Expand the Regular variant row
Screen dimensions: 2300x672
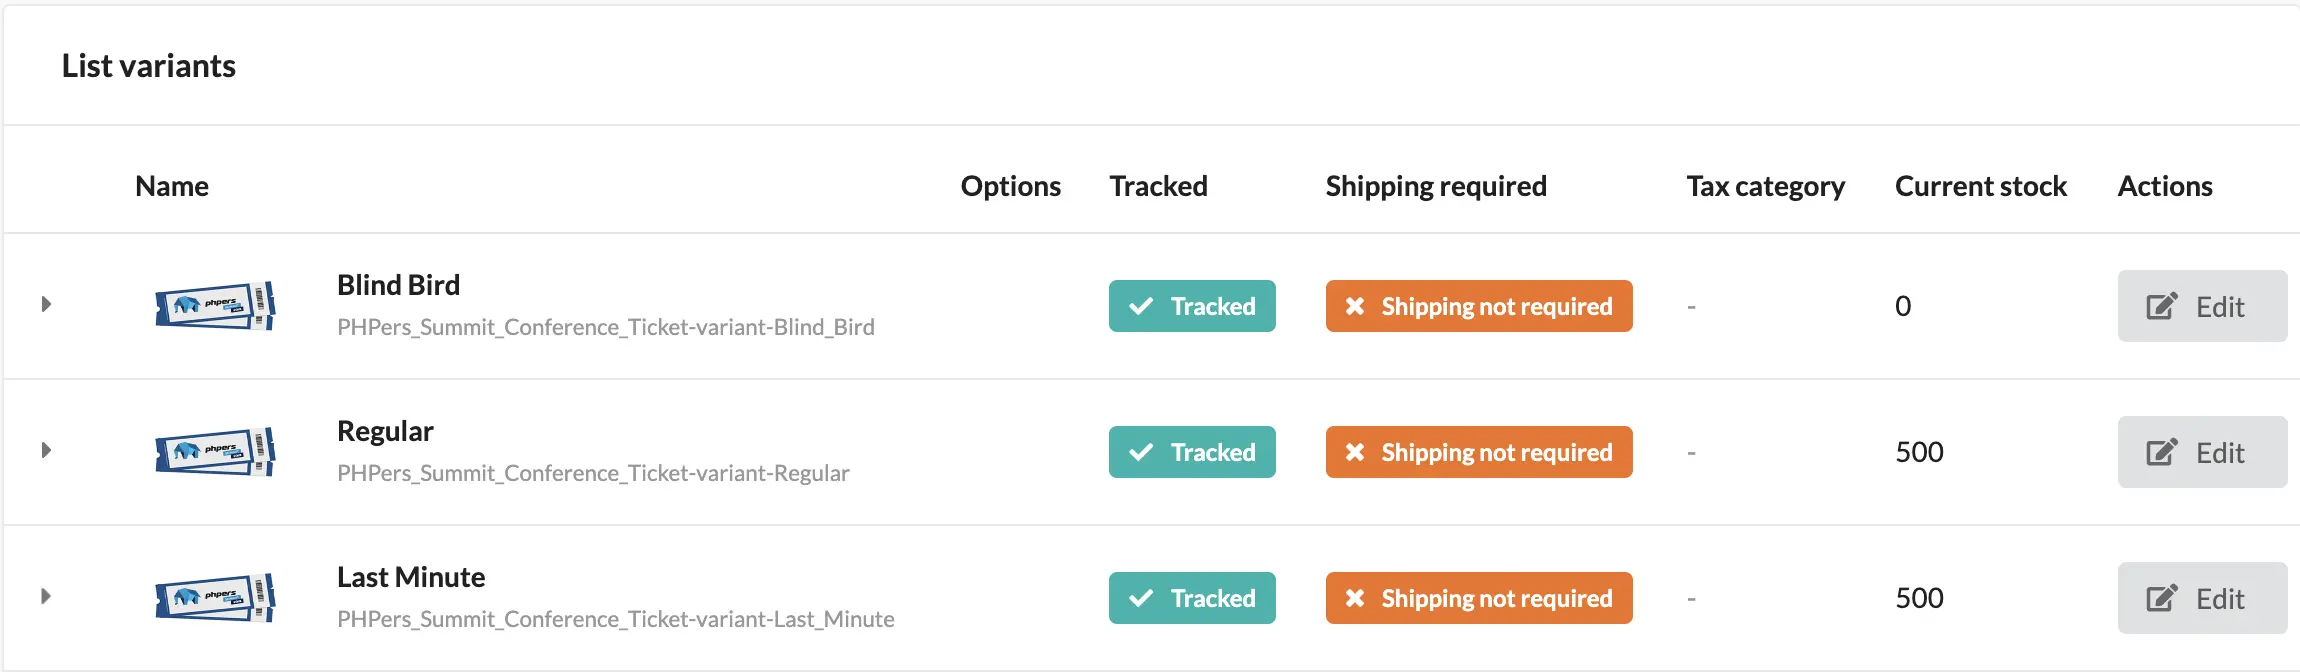46,450
